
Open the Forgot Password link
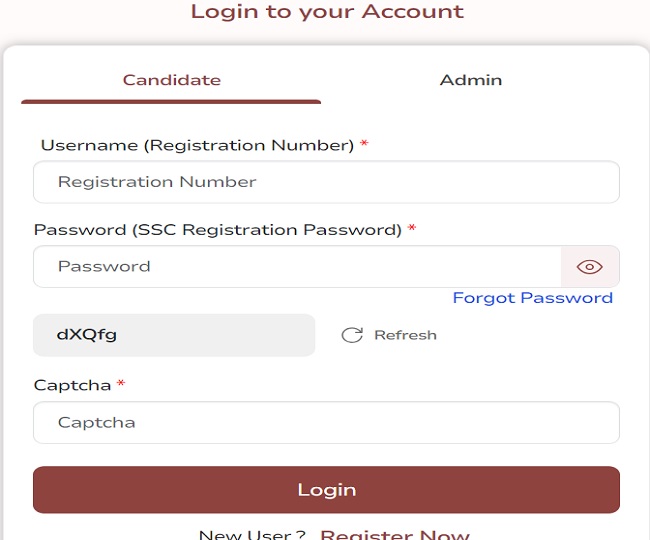point(532,298)
